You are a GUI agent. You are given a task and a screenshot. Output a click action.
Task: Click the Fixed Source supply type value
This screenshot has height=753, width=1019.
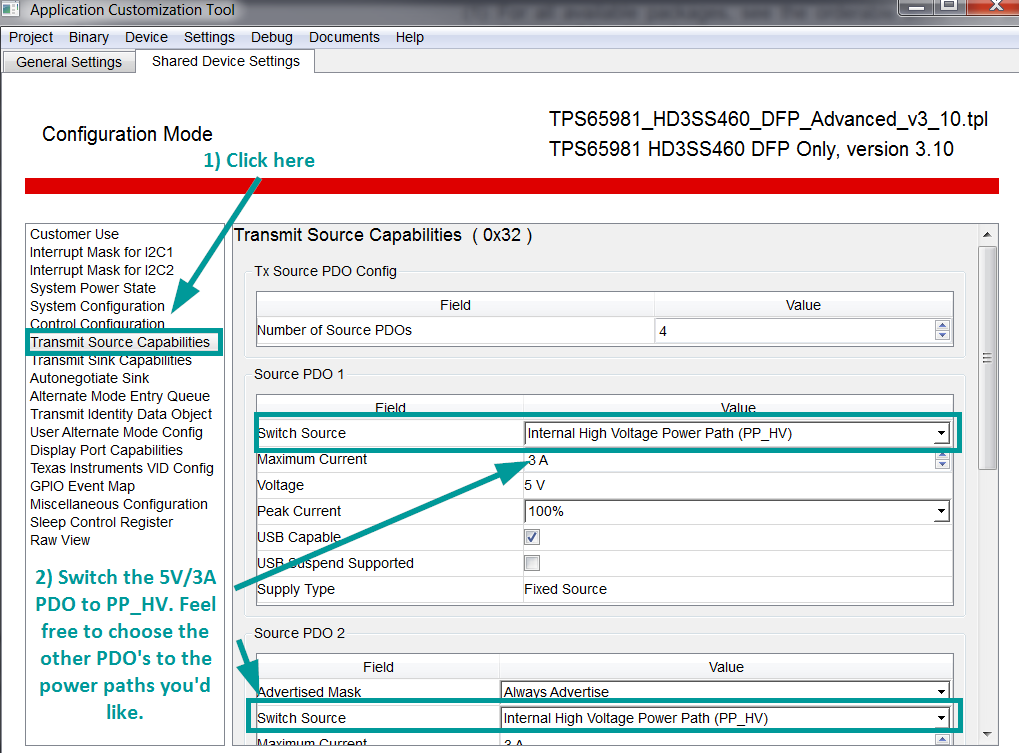(565, 589)
